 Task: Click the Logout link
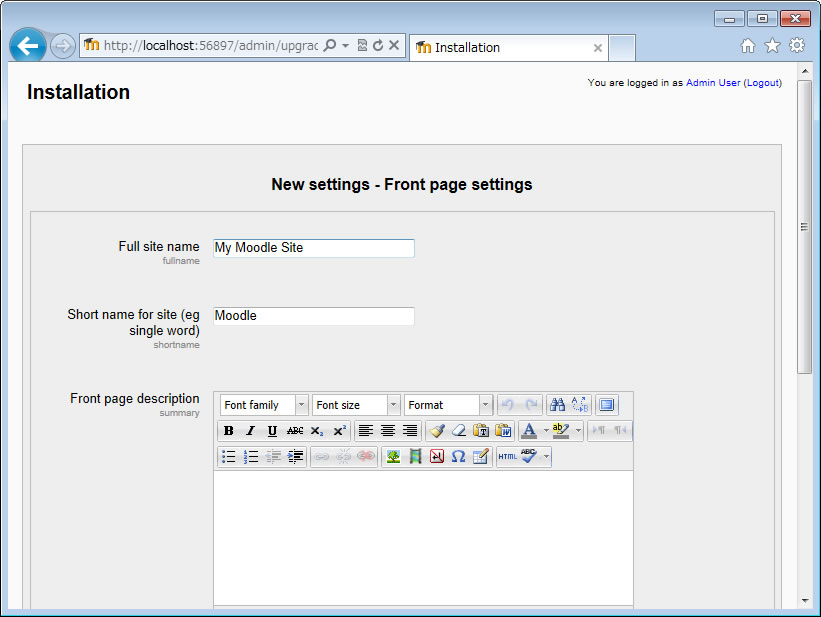(x=762, y=83)
